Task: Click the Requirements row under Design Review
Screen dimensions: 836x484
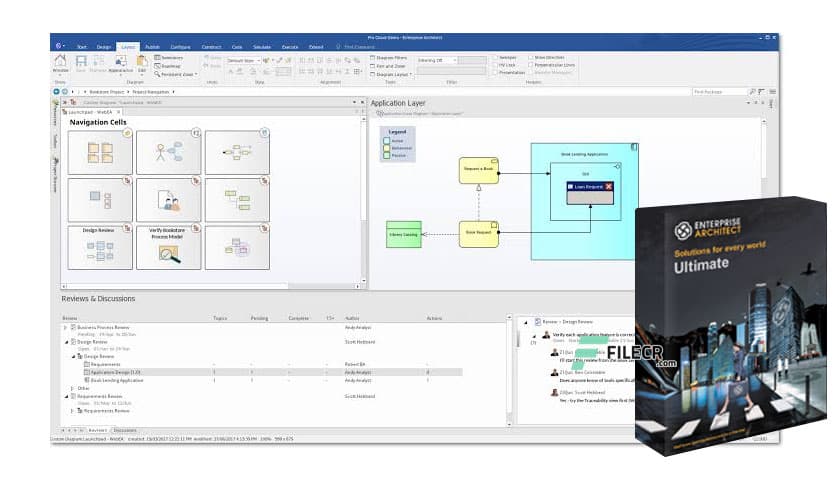Action: pos(263,364)
